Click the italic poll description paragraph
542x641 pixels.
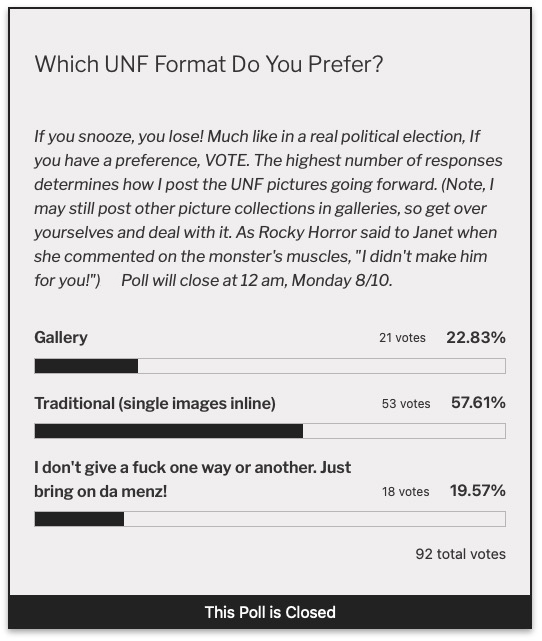tap(269, 208)
